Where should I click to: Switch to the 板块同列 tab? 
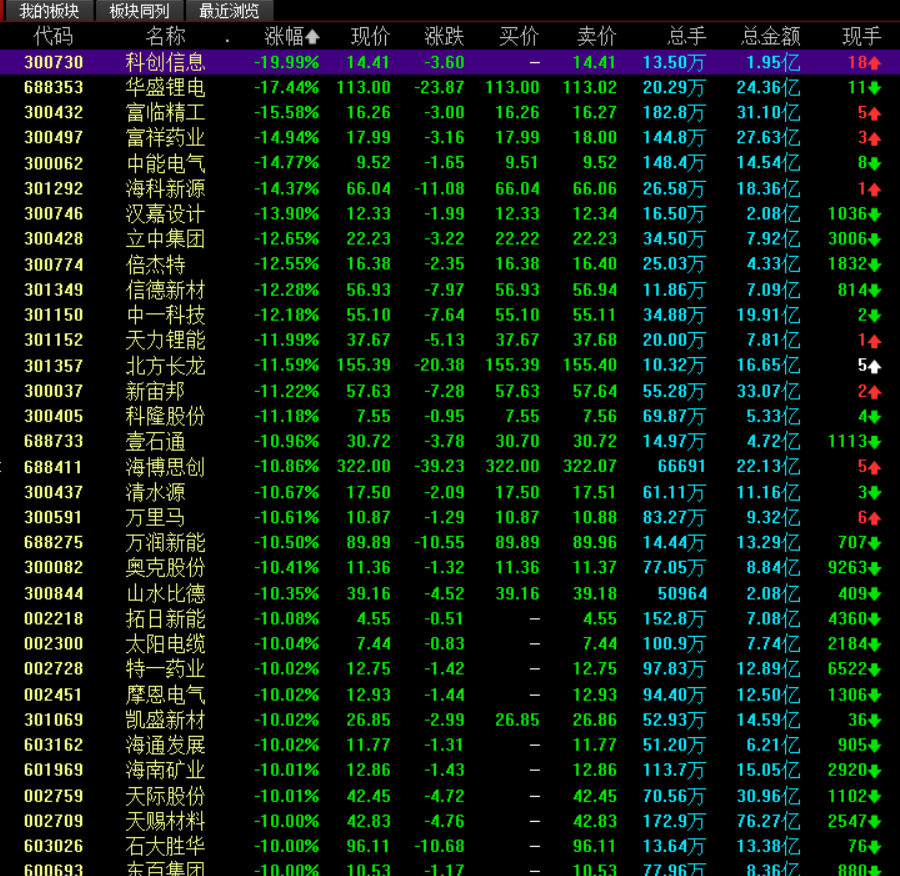[x=139, y=11]
